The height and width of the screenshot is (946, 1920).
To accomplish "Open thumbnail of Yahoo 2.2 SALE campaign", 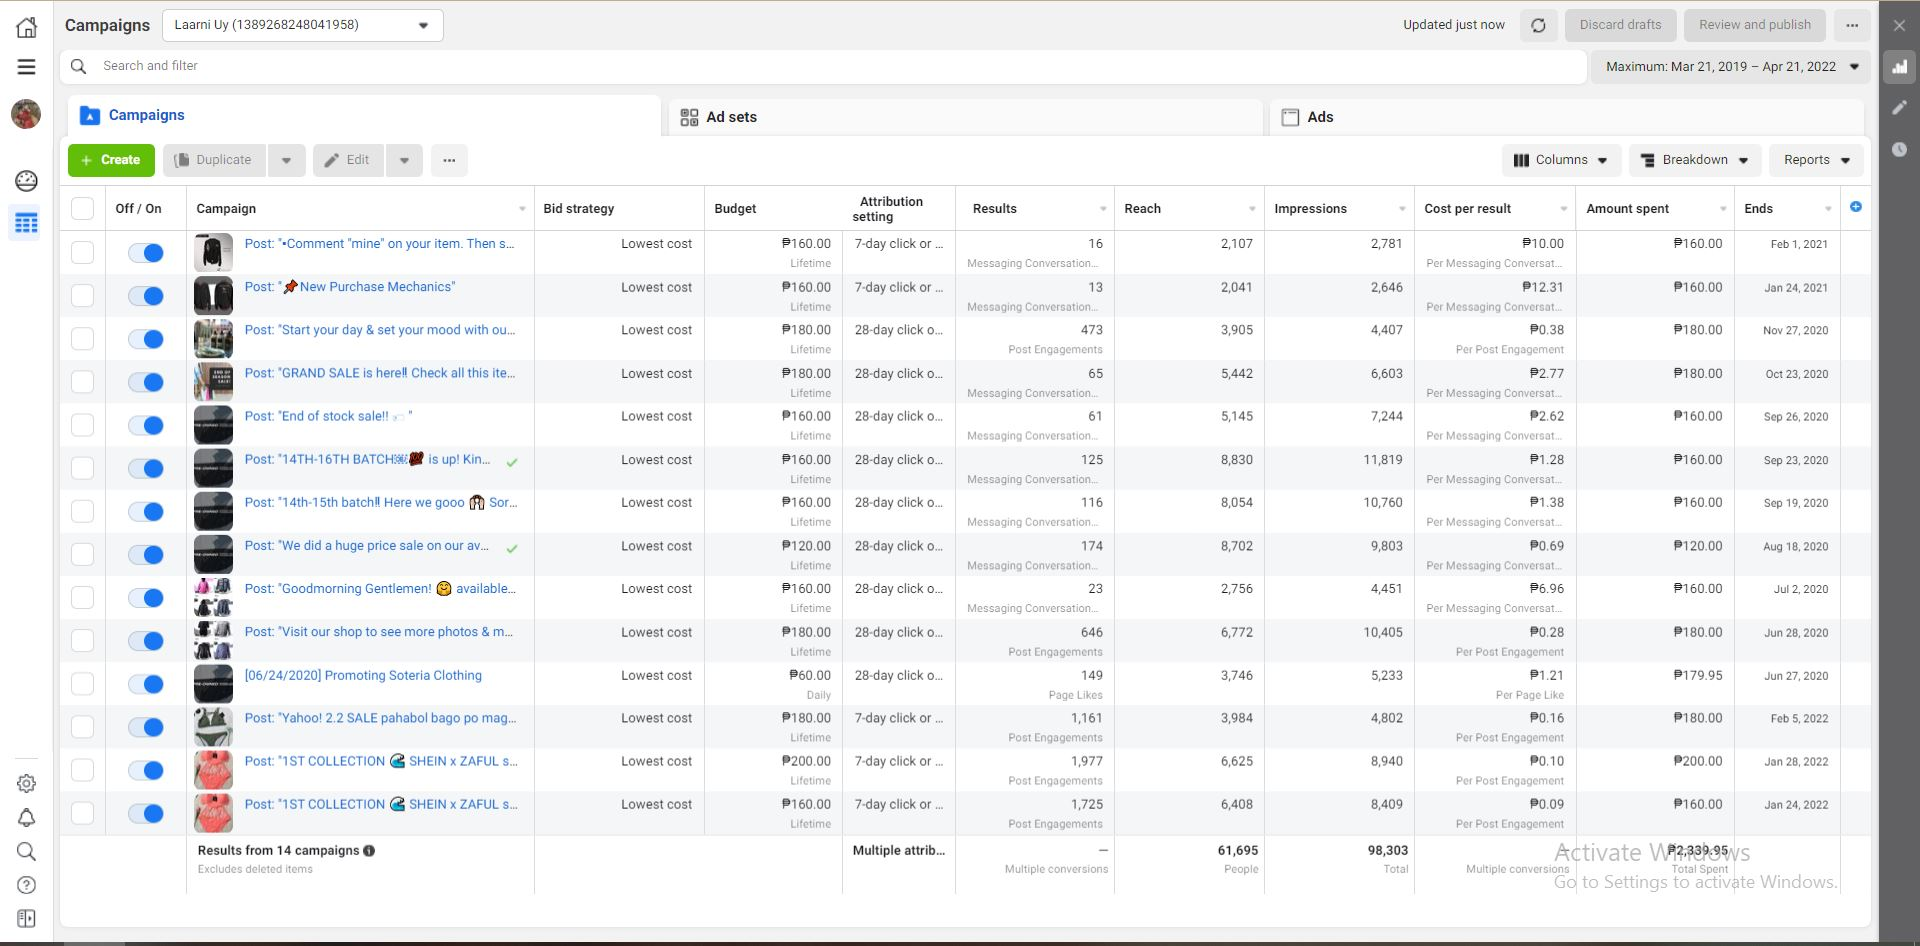I will [213, 727].
